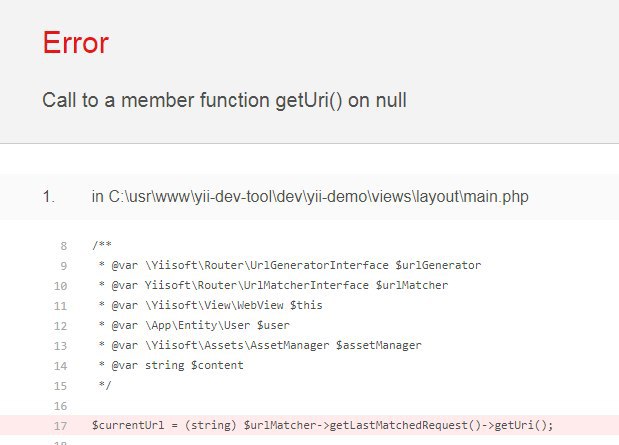Click line number 14 in the code listing
The height and width of the screenshot is (445, 619).
tap(60, 366)
